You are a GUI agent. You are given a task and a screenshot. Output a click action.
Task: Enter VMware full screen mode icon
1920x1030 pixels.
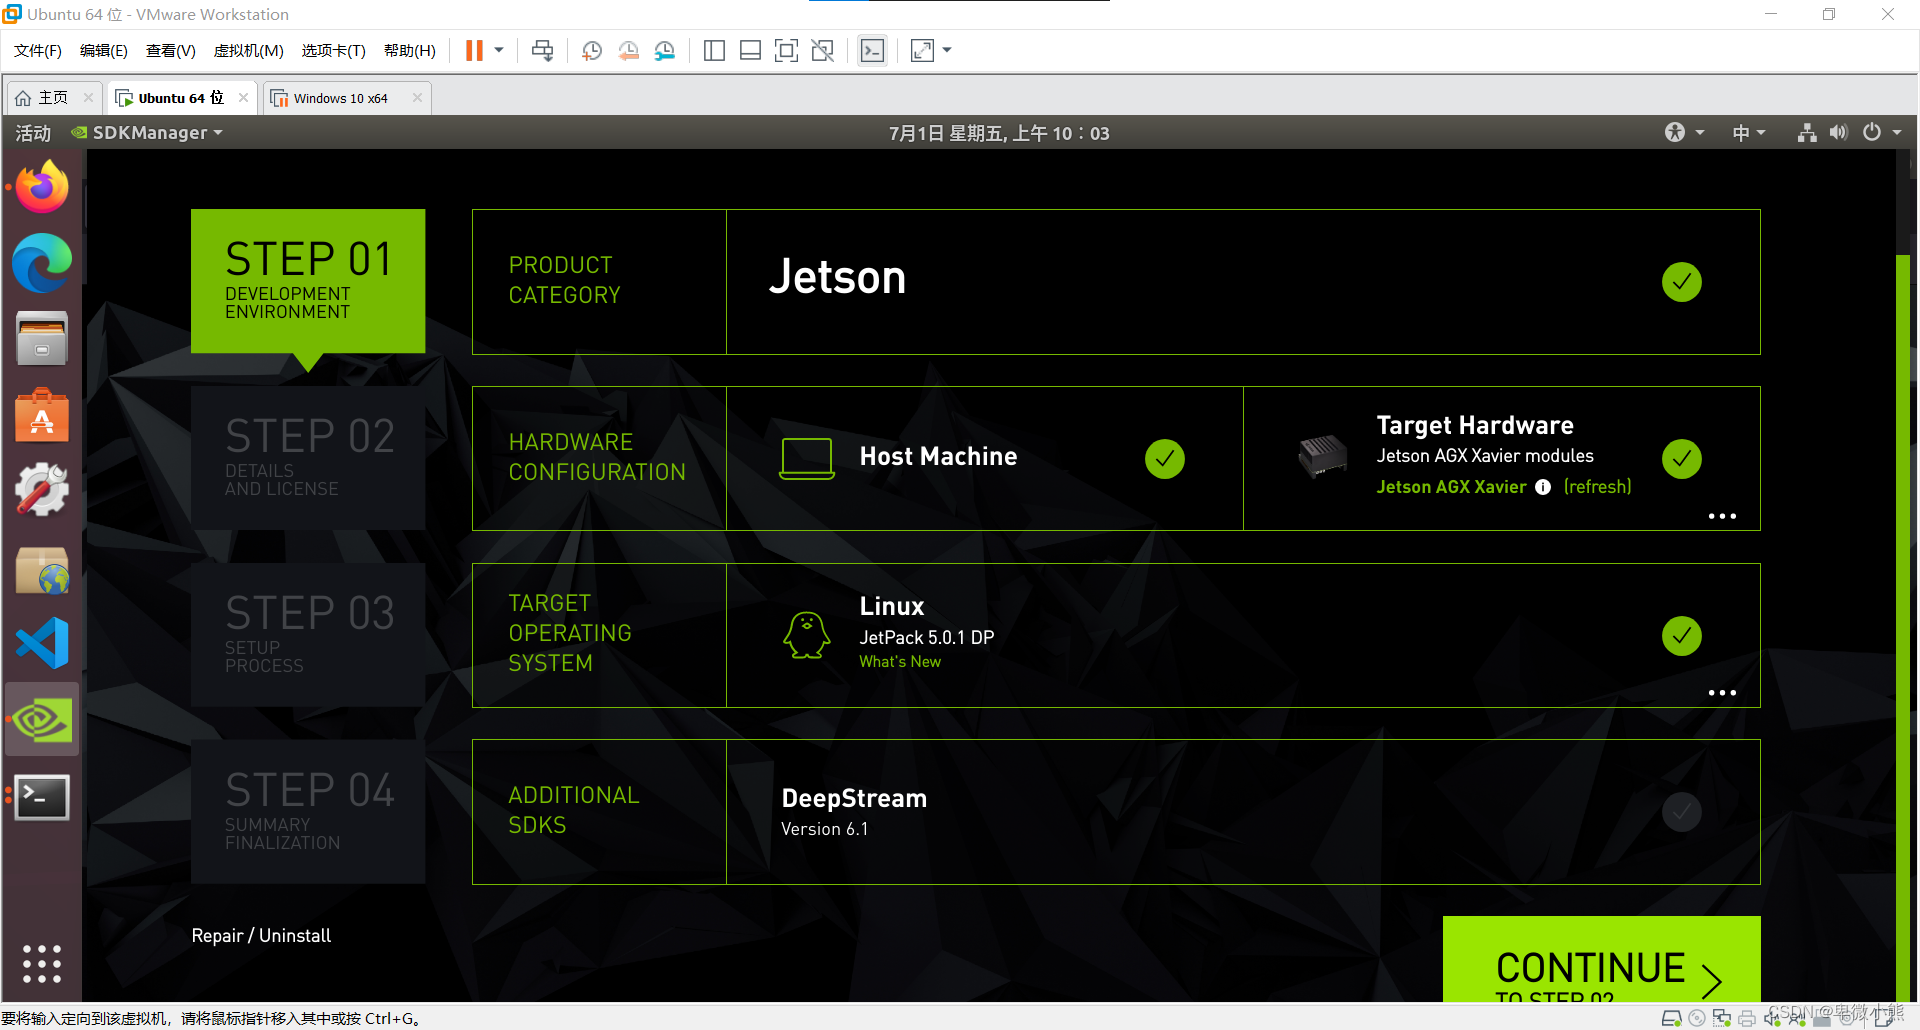(786, 51)
